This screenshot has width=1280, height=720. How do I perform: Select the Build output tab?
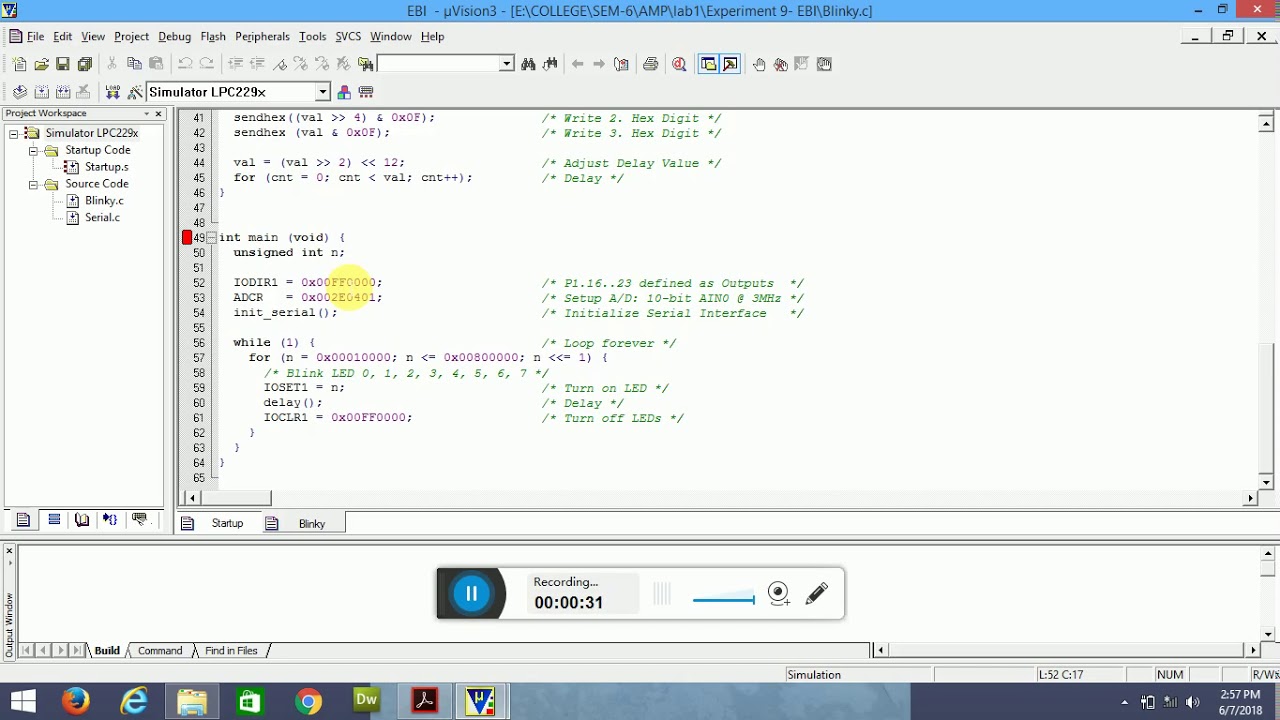coord(106,651)
